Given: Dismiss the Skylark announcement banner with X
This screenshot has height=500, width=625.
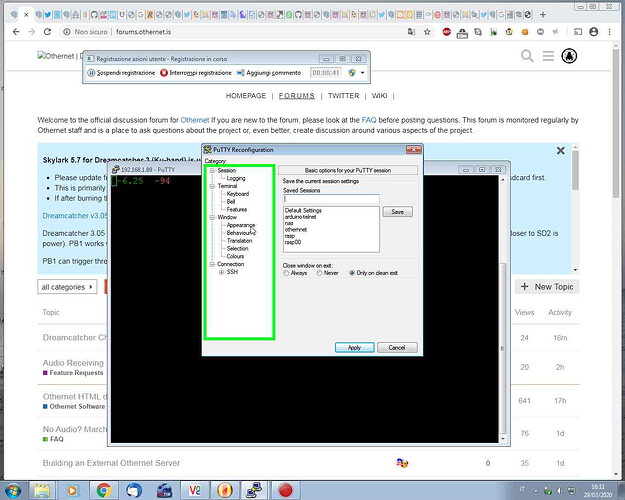Looking at the screenshot, I should [x=560, y=151].
